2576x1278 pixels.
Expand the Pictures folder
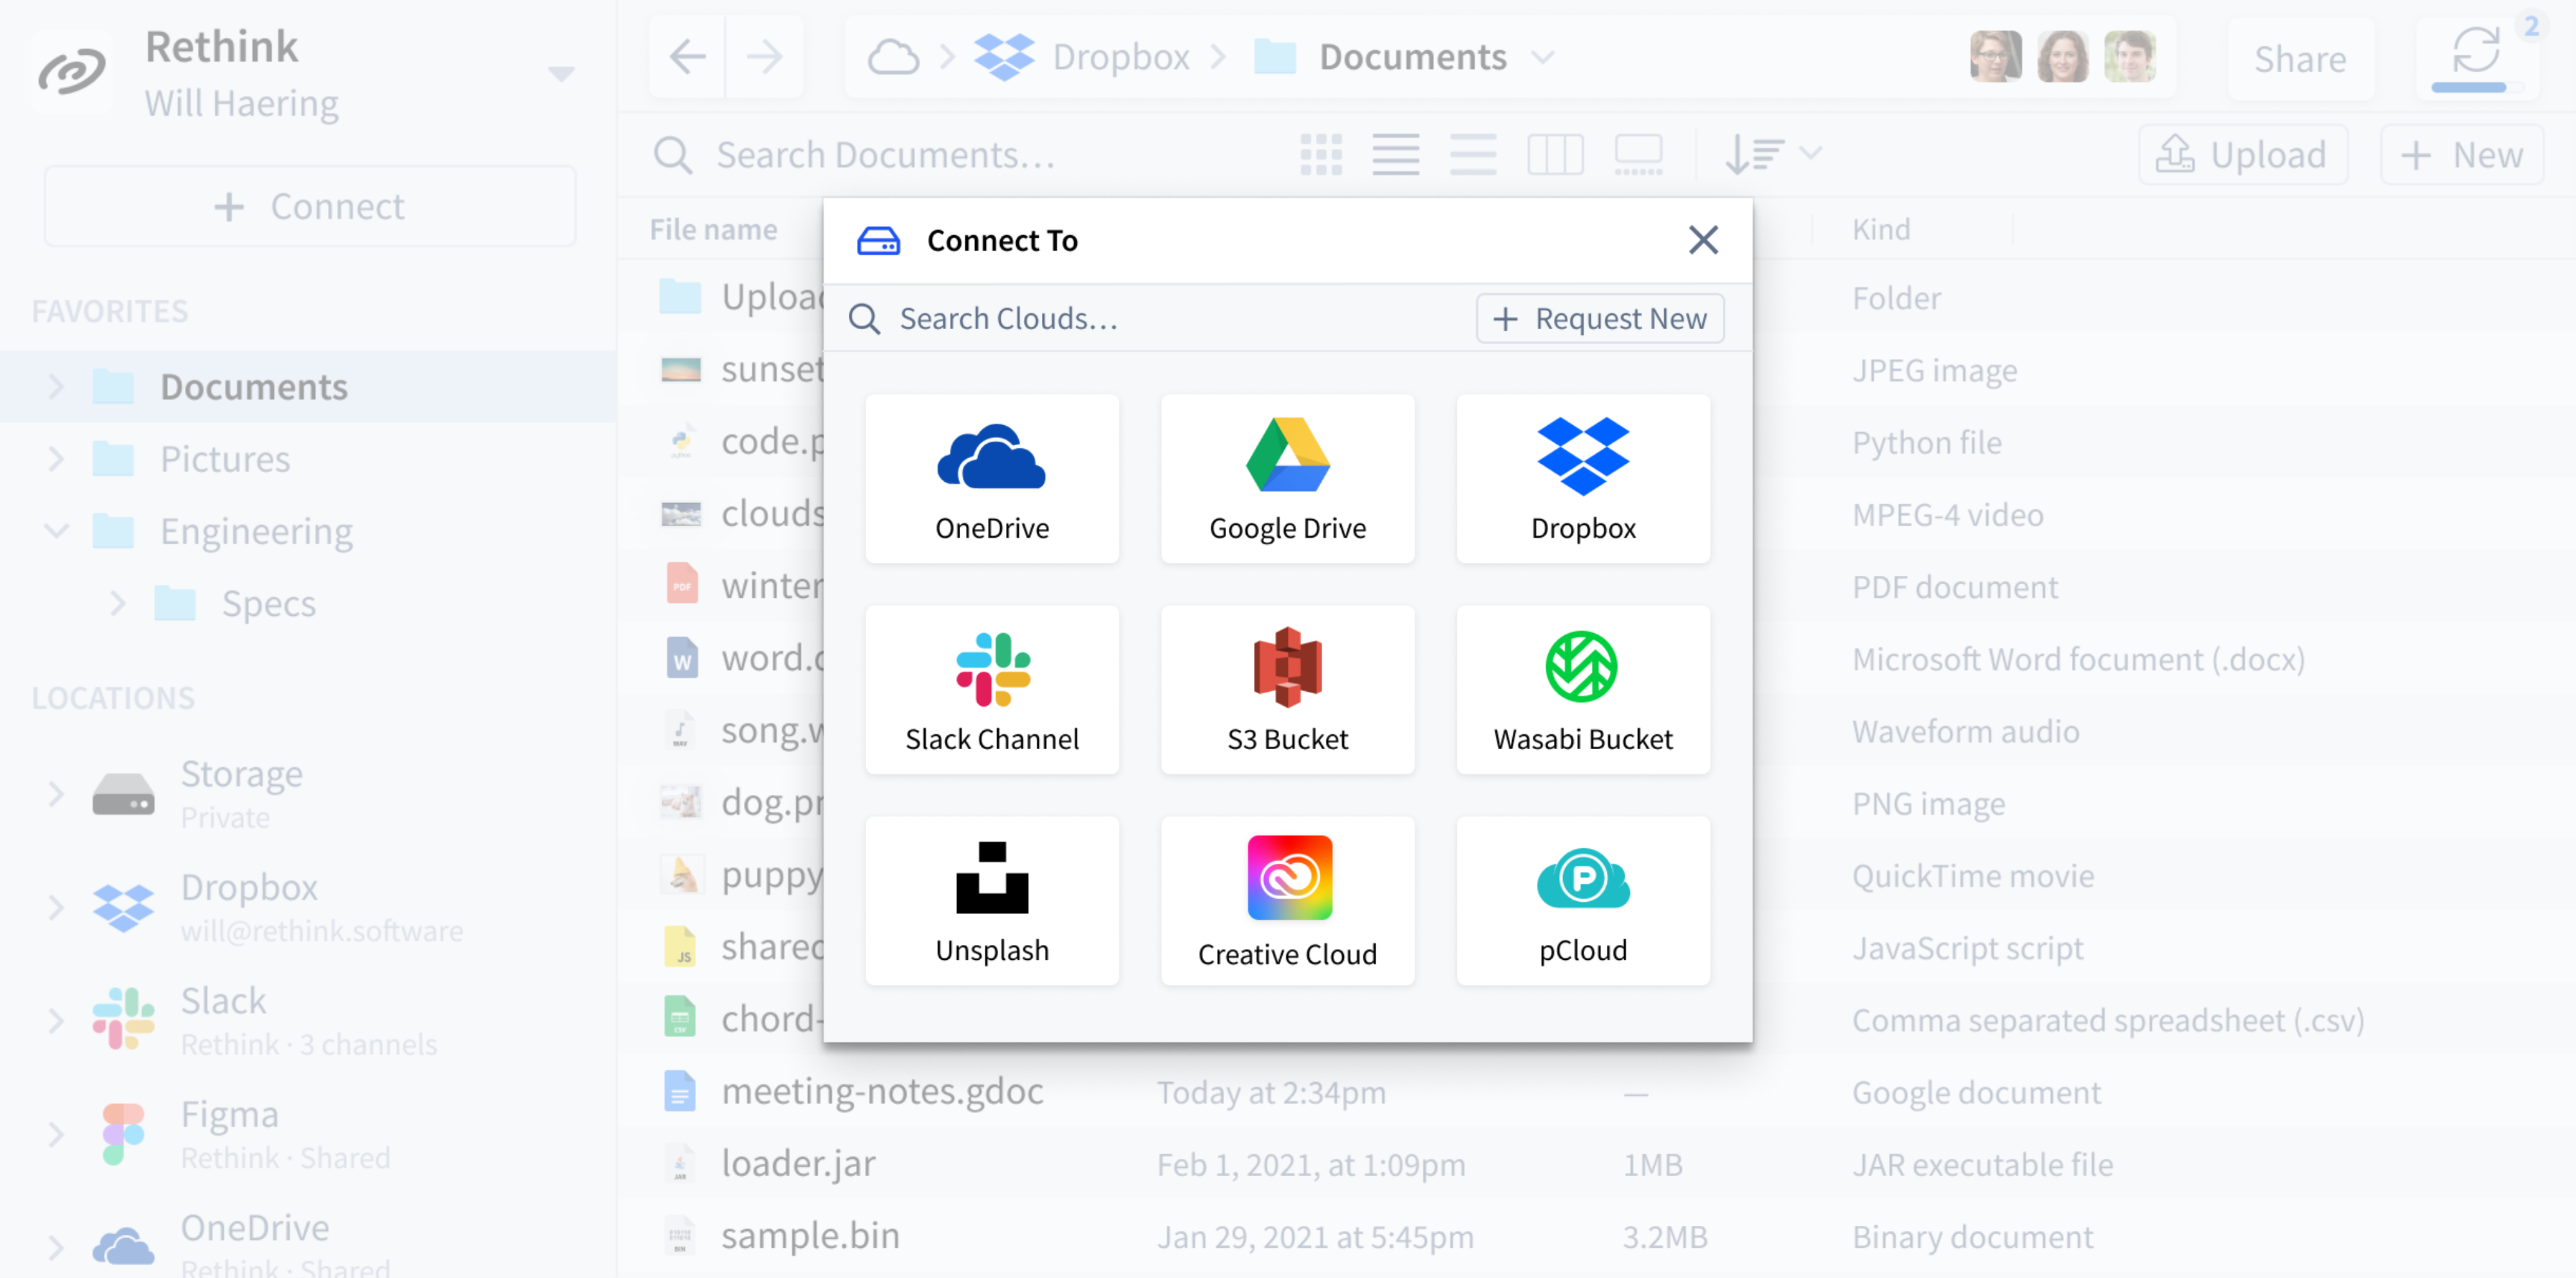point(56,459)
